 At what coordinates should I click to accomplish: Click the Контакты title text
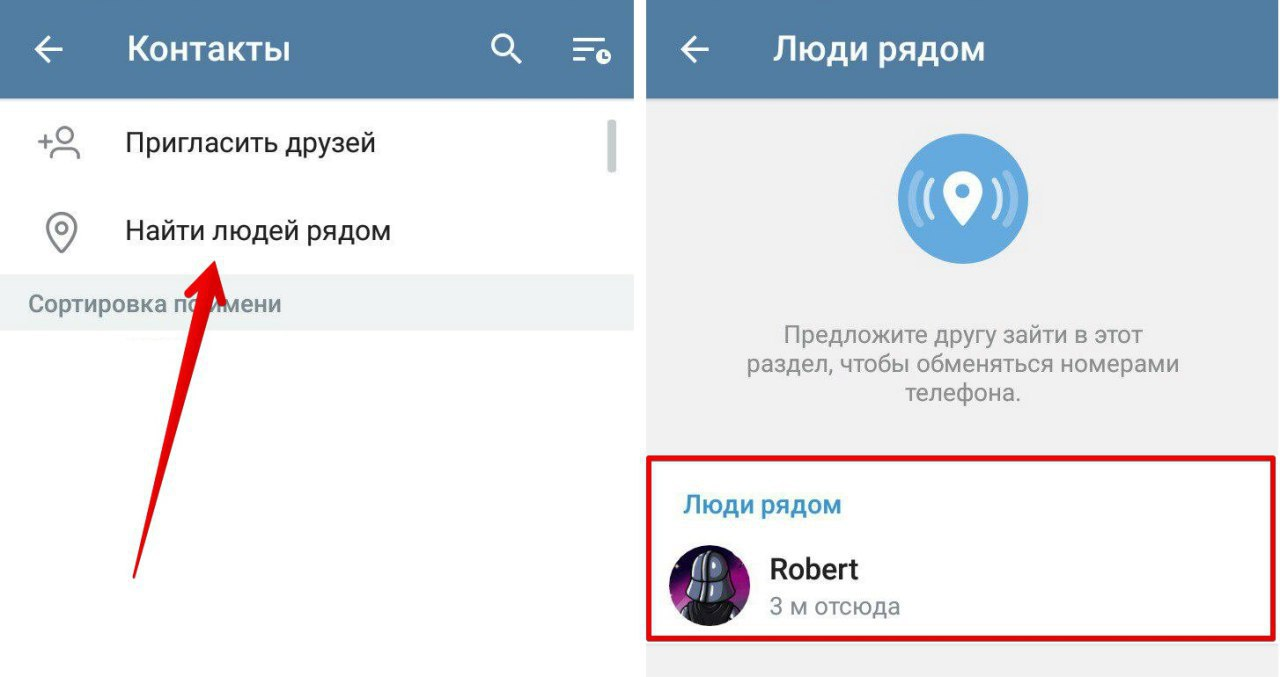(208, 49)
